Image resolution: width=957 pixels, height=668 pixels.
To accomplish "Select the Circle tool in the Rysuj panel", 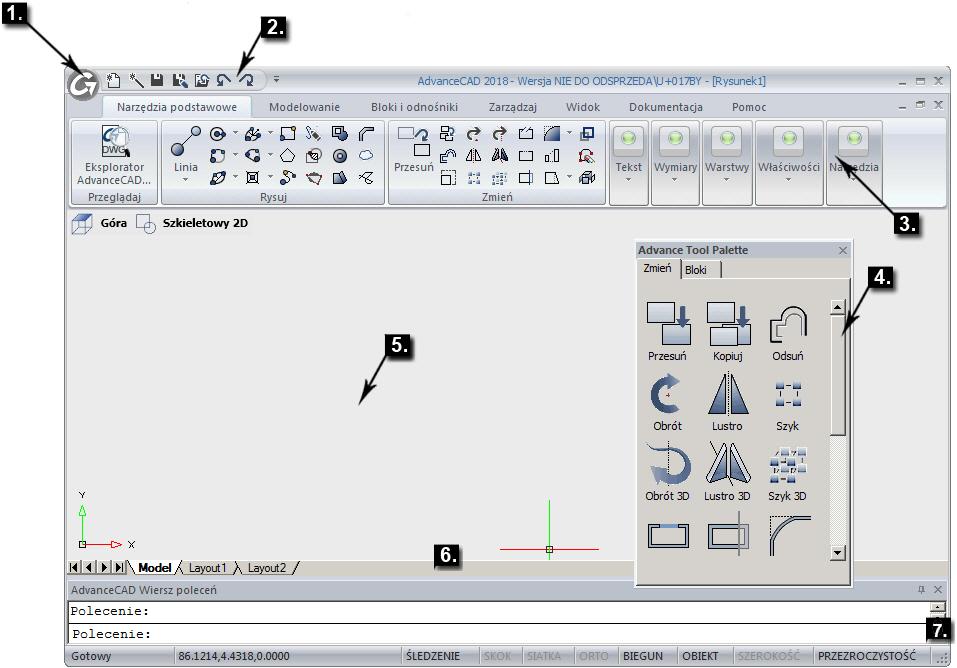I will point(217,134).
